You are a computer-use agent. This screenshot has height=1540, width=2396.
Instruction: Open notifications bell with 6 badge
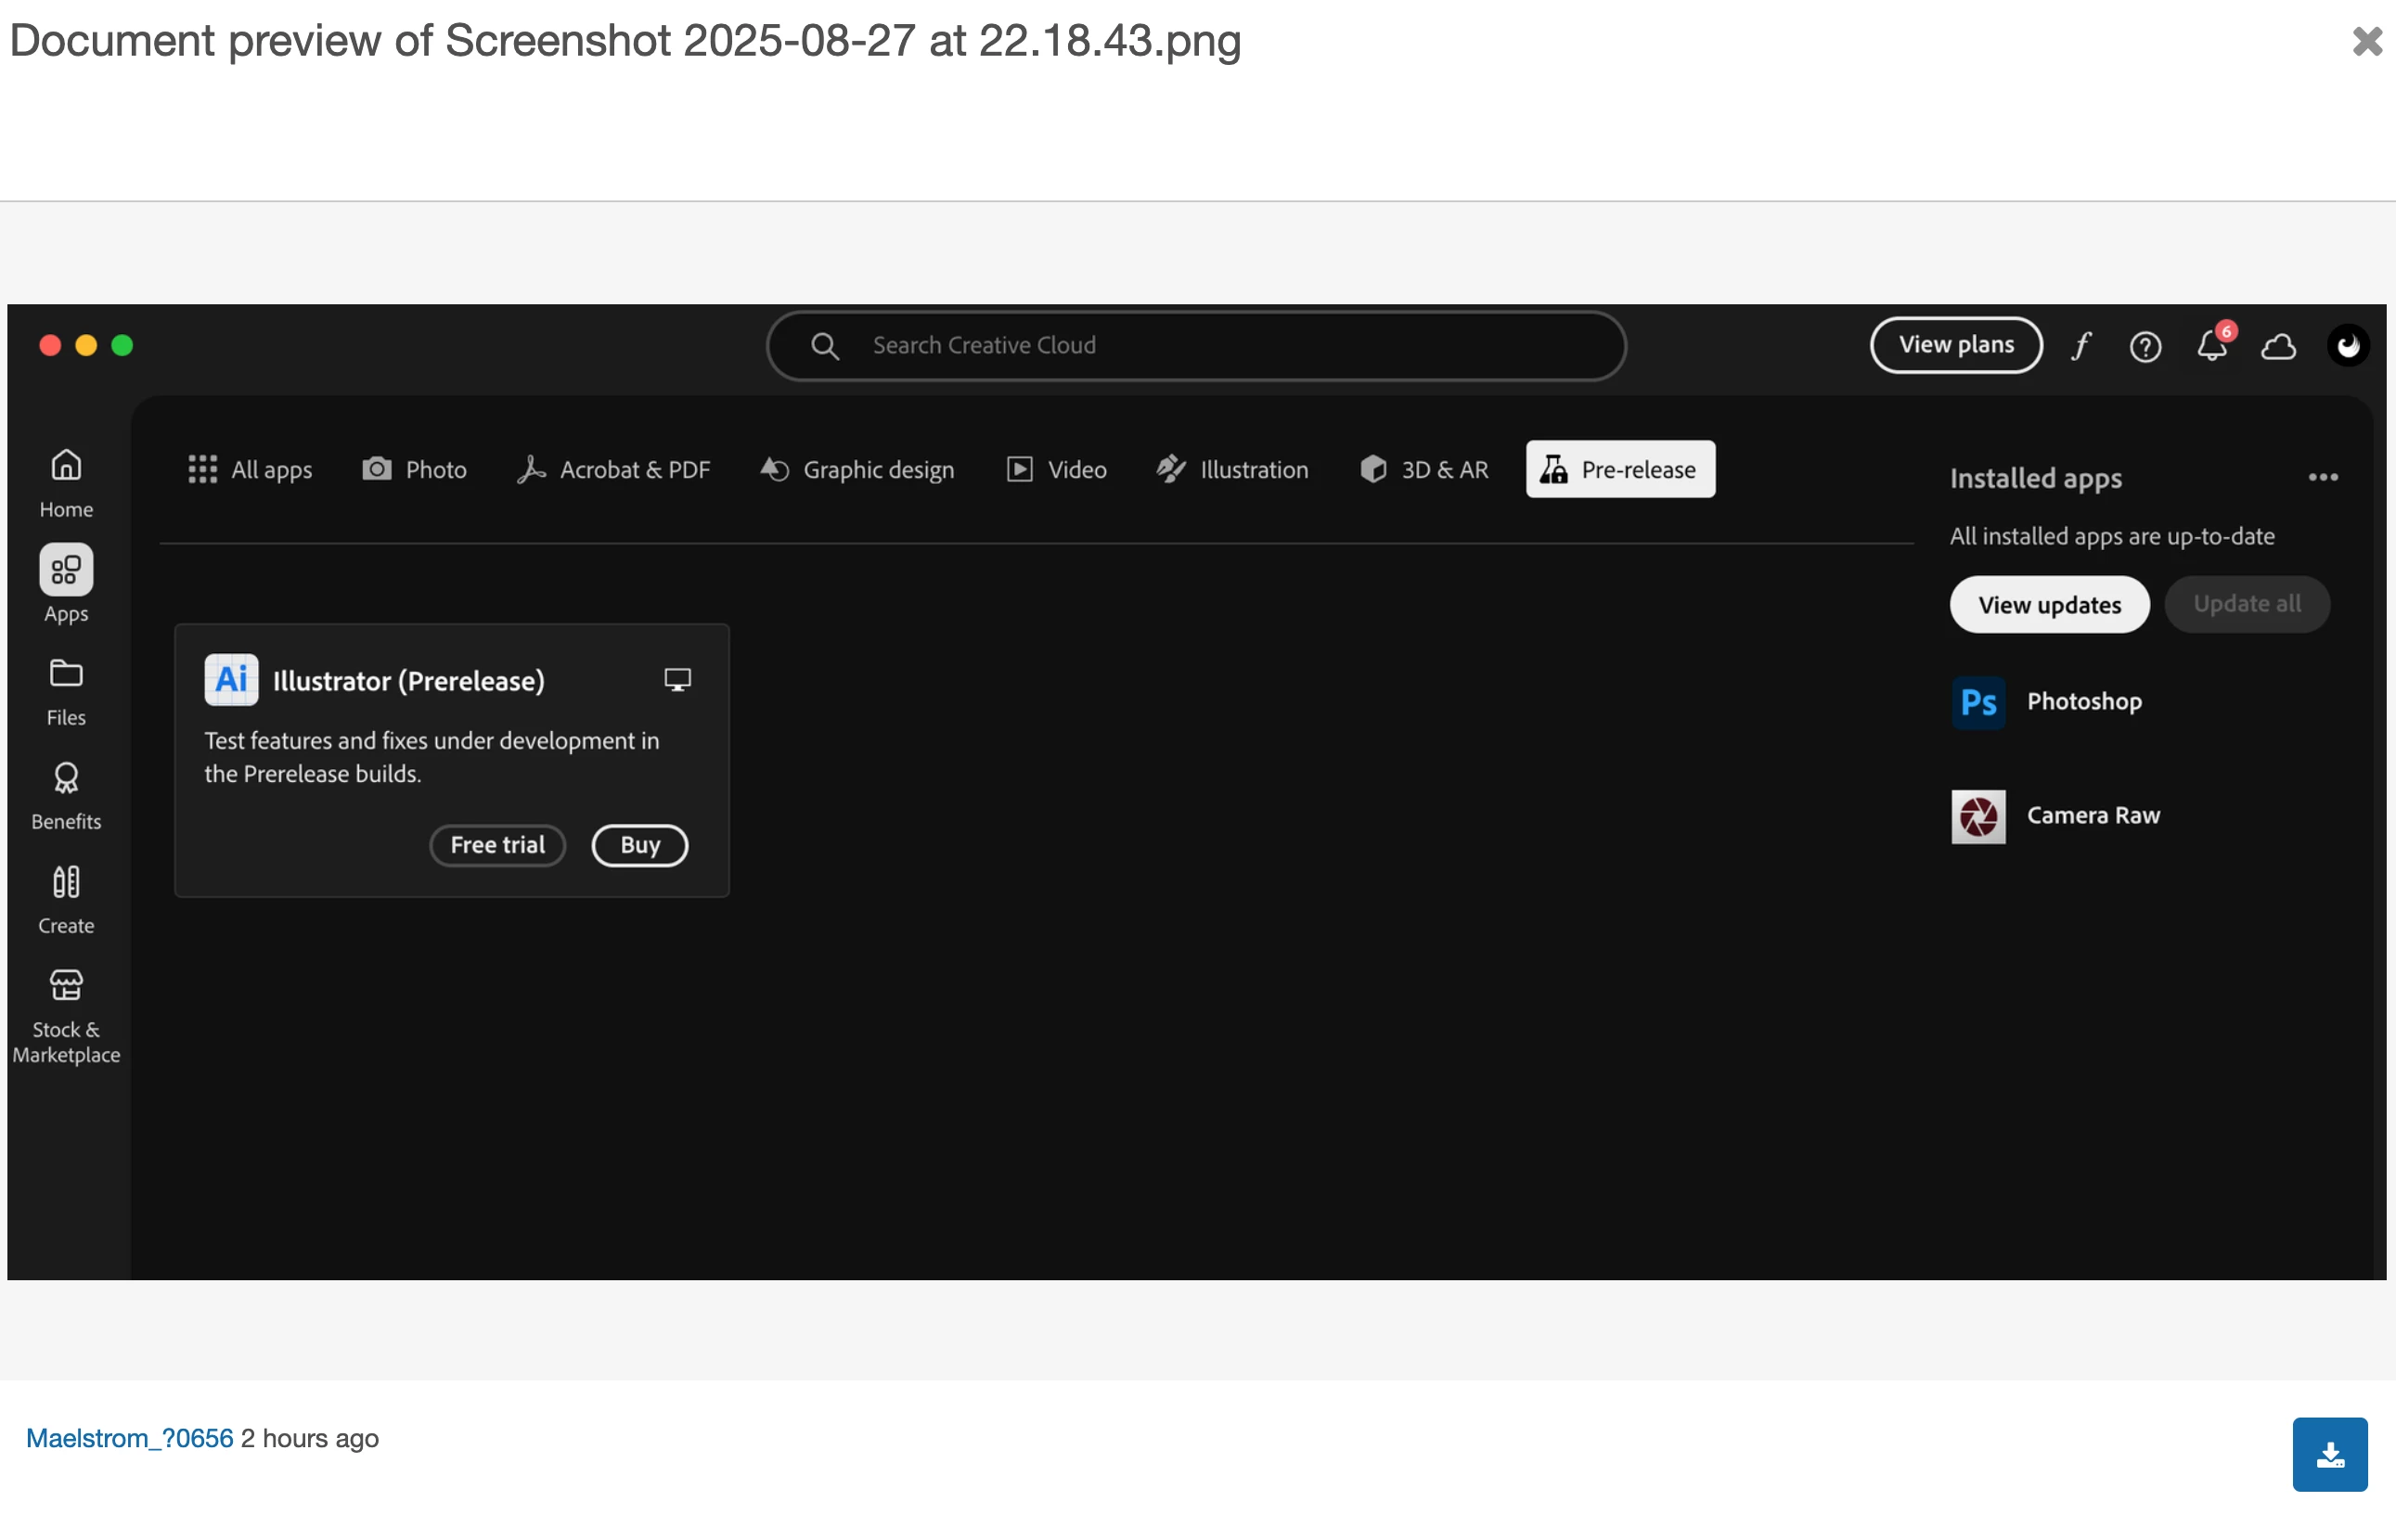point(2212,346)
